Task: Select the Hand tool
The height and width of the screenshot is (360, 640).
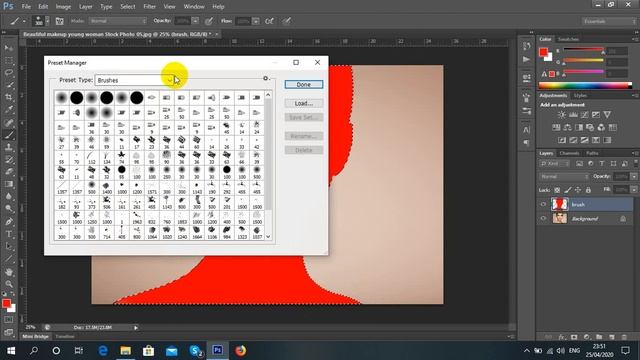Action: tap(9, 272)
